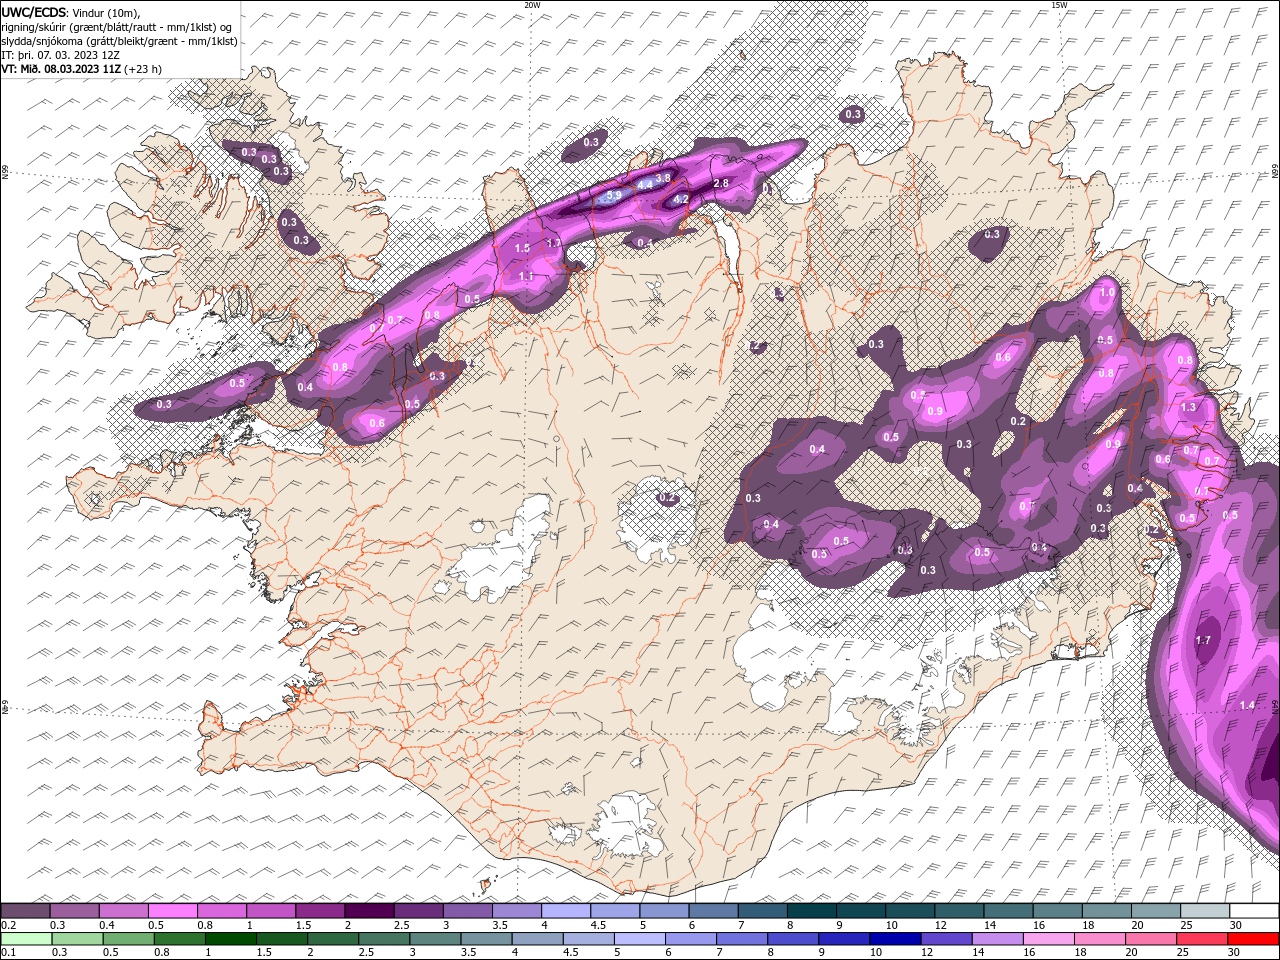The image size is (1280, 960).
Task: Click the 5.9 snowfall value on the map
Action: pyautogui.click(x=614, y=195)
